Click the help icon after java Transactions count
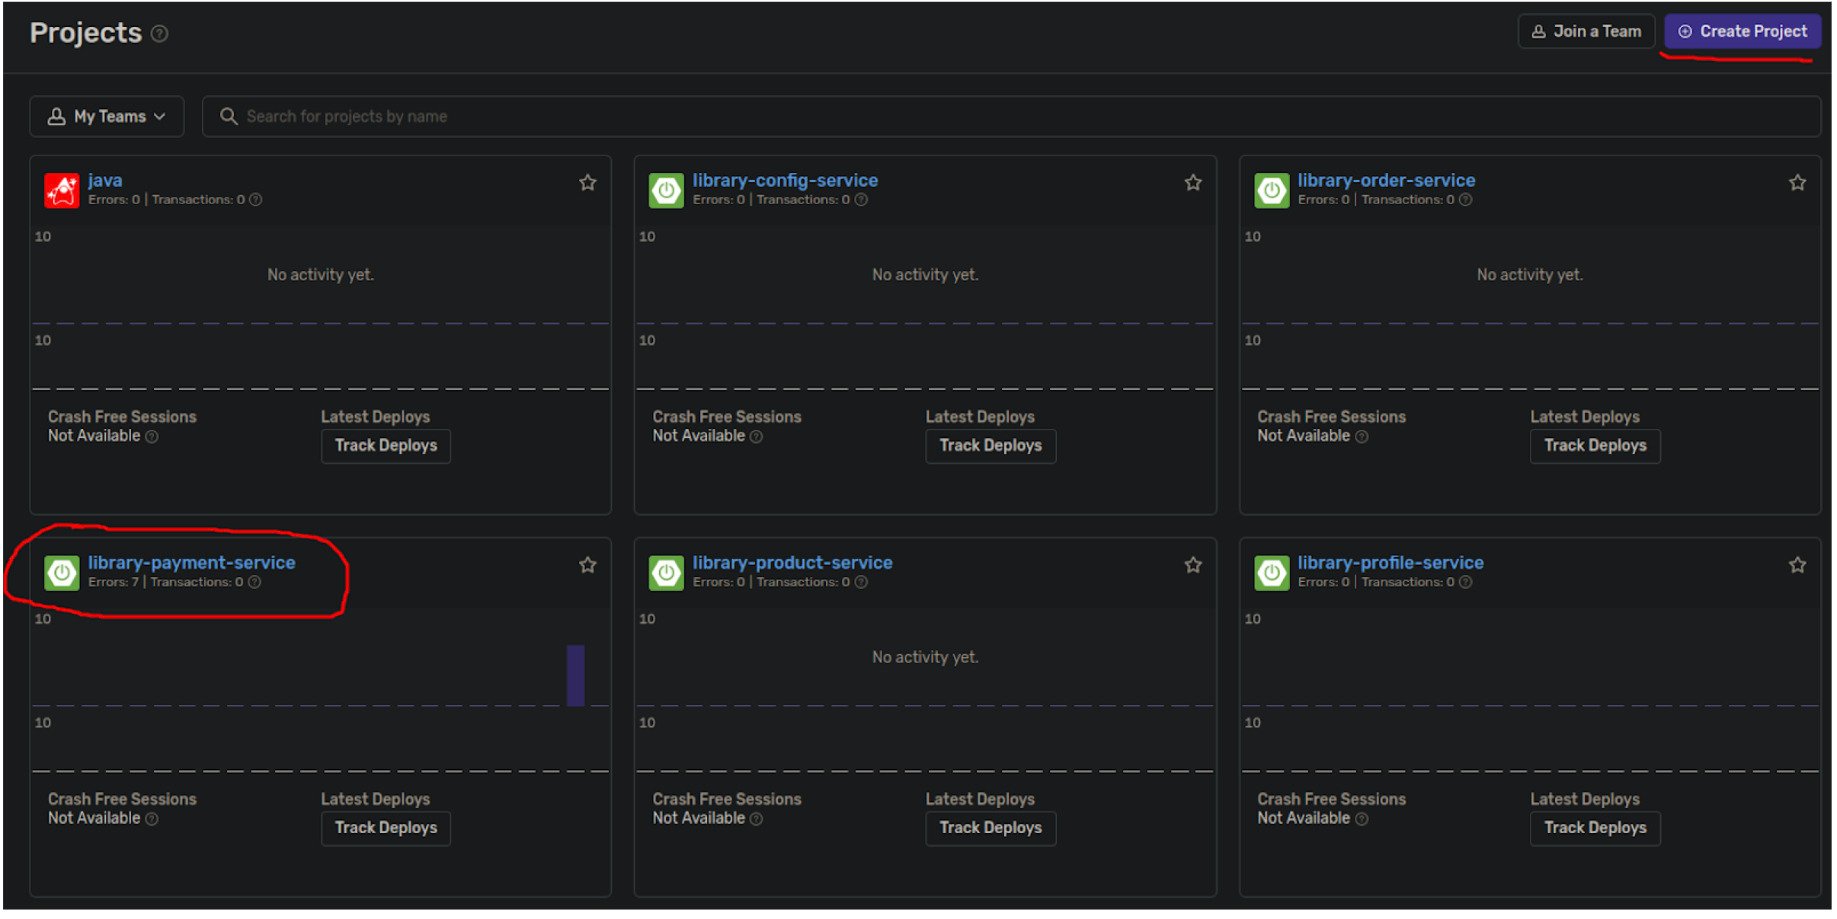The image size is (1837, 919). tap(256, 200)
